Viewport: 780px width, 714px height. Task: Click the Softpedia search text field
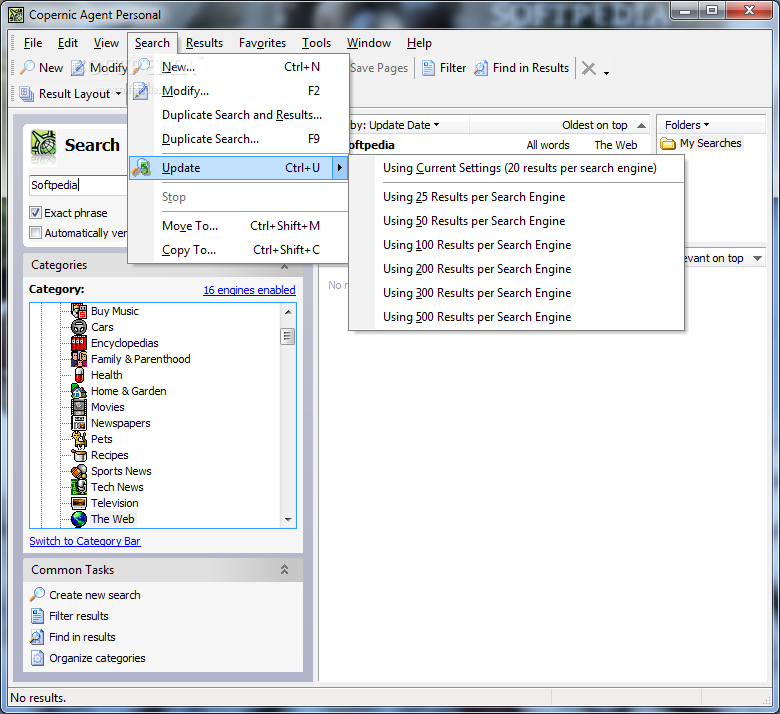[78, 185]
